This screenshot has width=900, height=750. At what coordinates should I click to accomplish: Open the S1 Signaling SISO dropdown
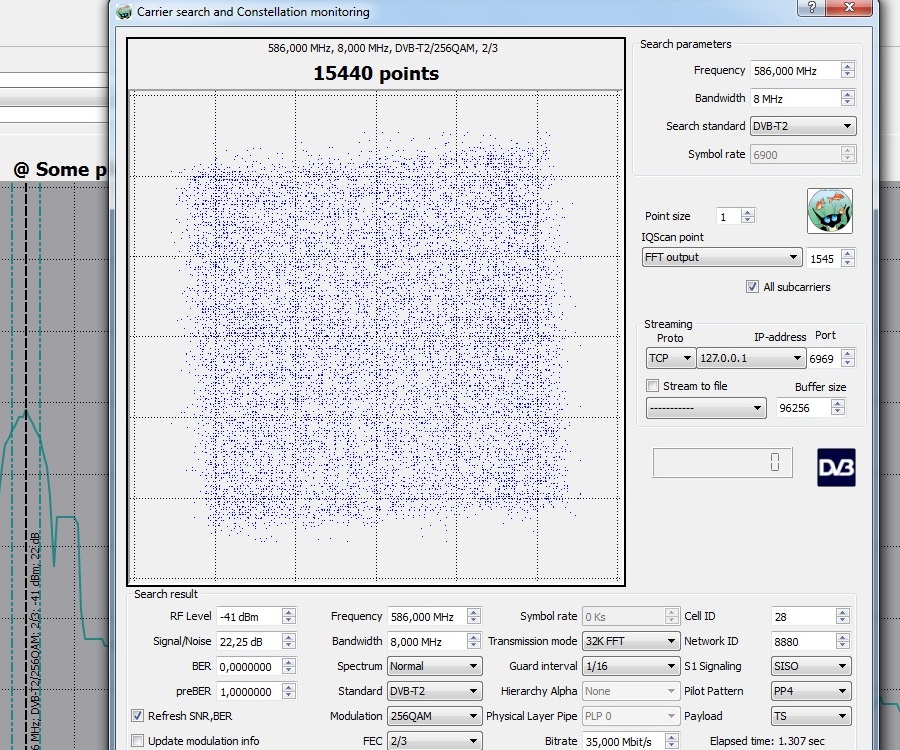(x=811, y=666)
